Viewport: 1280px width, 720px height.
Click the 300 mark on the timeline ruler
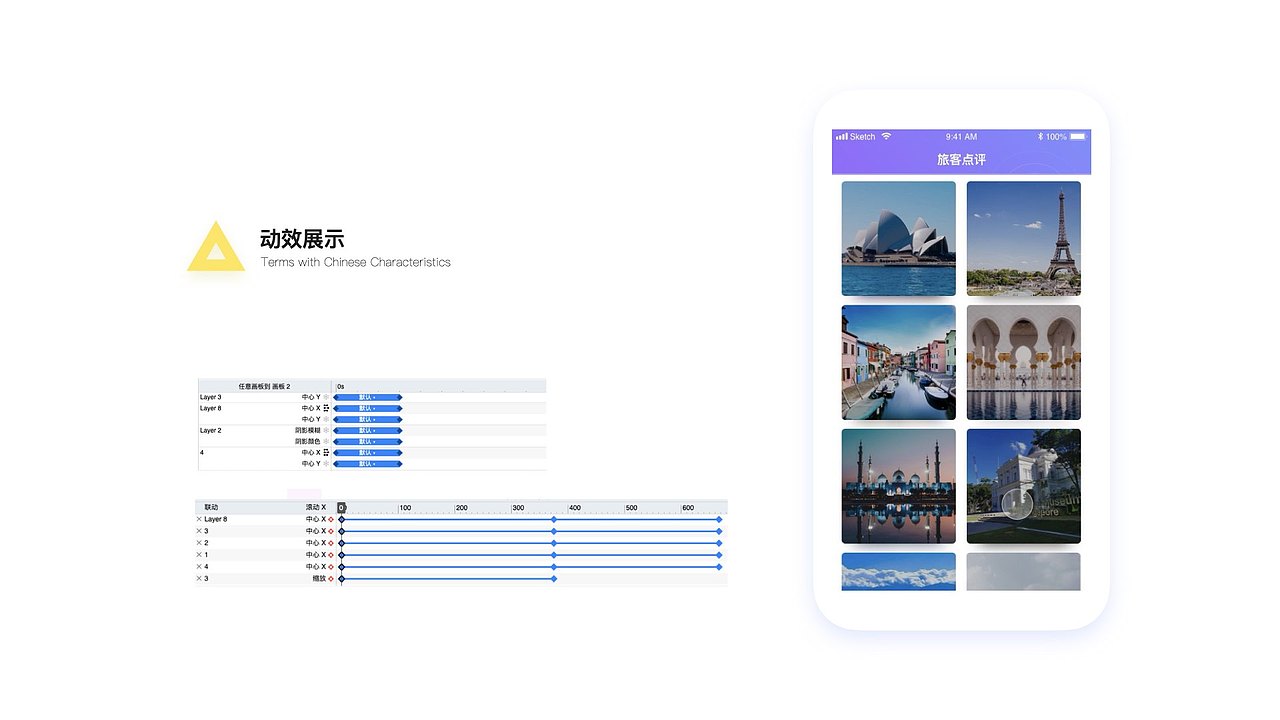coord(518,508)
